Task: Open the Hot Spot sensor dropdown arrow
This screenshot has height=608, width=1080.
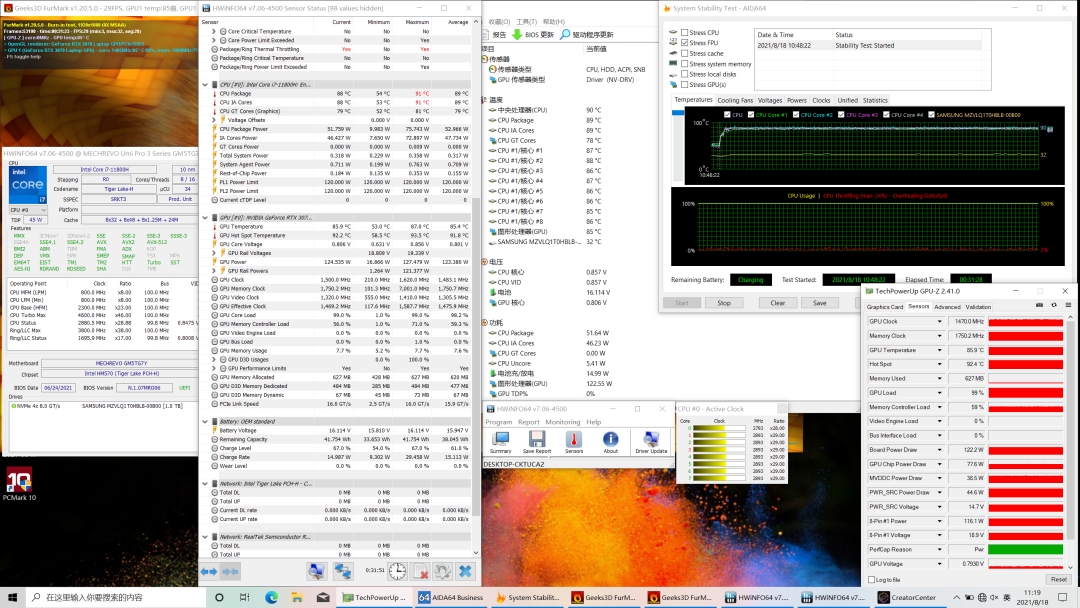Action: click(941, 364)
